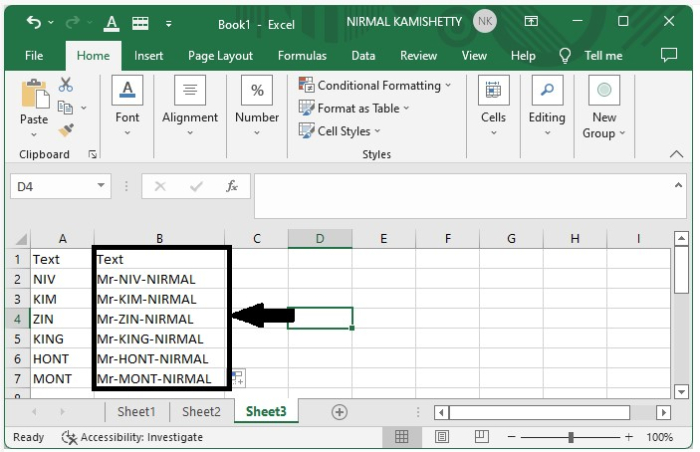
Task: Click the Redo arrow icon
Action: point(72,22)
